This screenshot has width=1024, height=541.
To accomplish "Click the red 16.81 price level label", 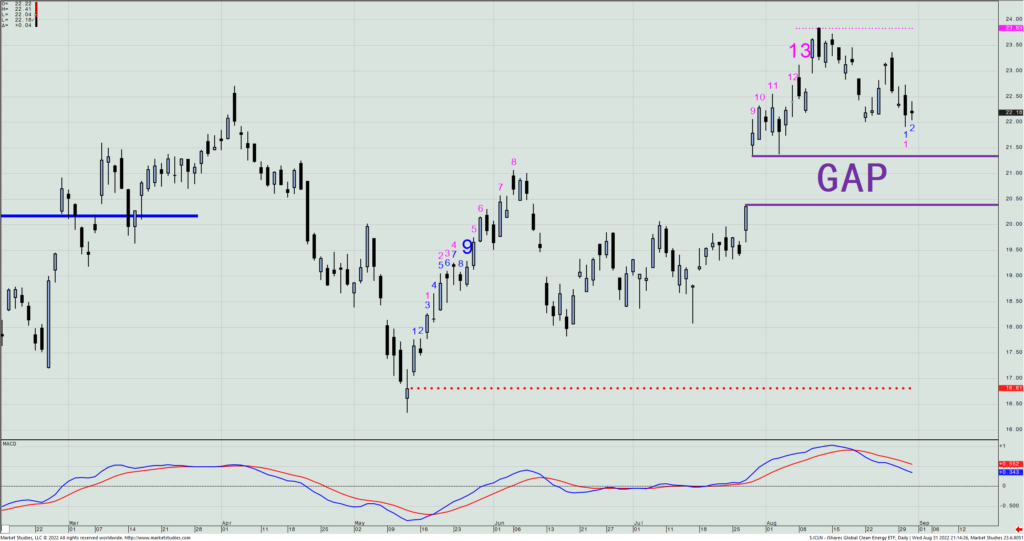I will tap(1011, 388).
